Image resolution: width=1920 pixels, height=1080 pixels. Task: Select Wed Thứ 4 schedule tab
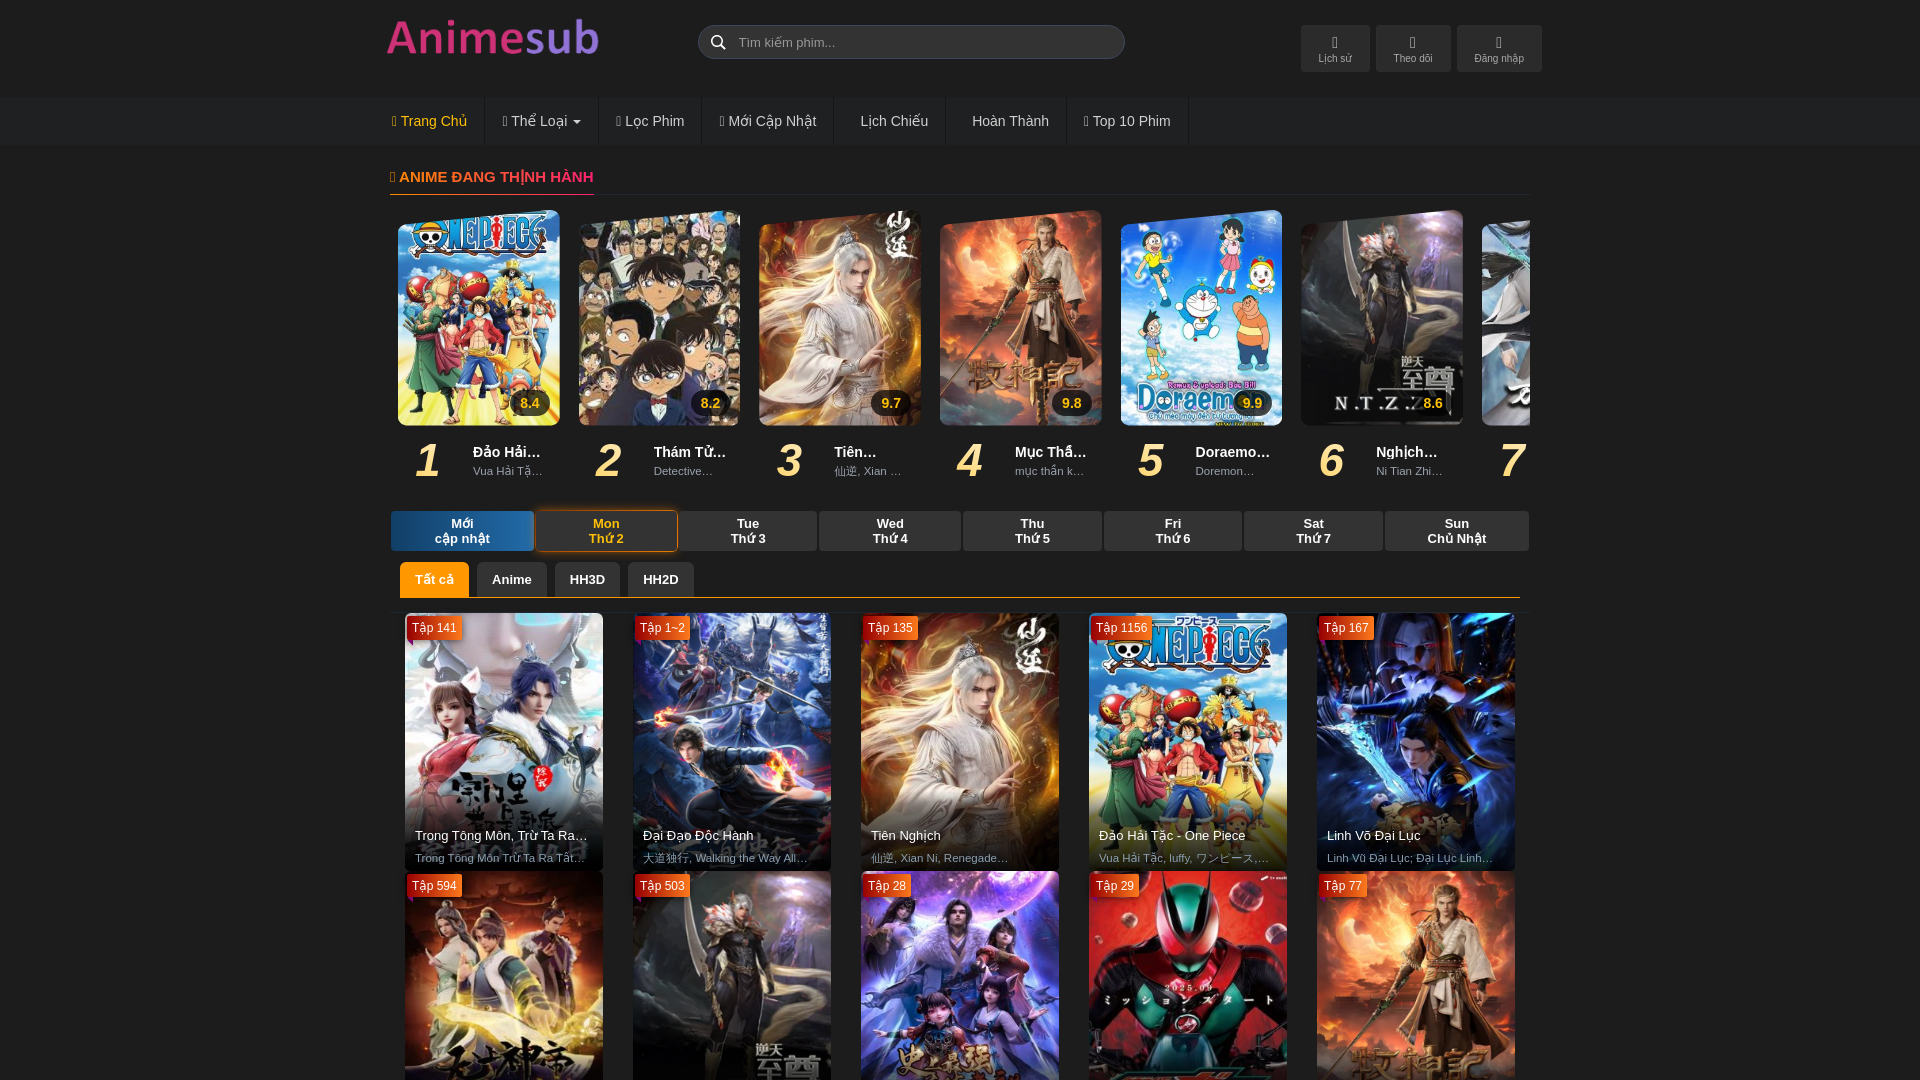[x=890, y=531]
